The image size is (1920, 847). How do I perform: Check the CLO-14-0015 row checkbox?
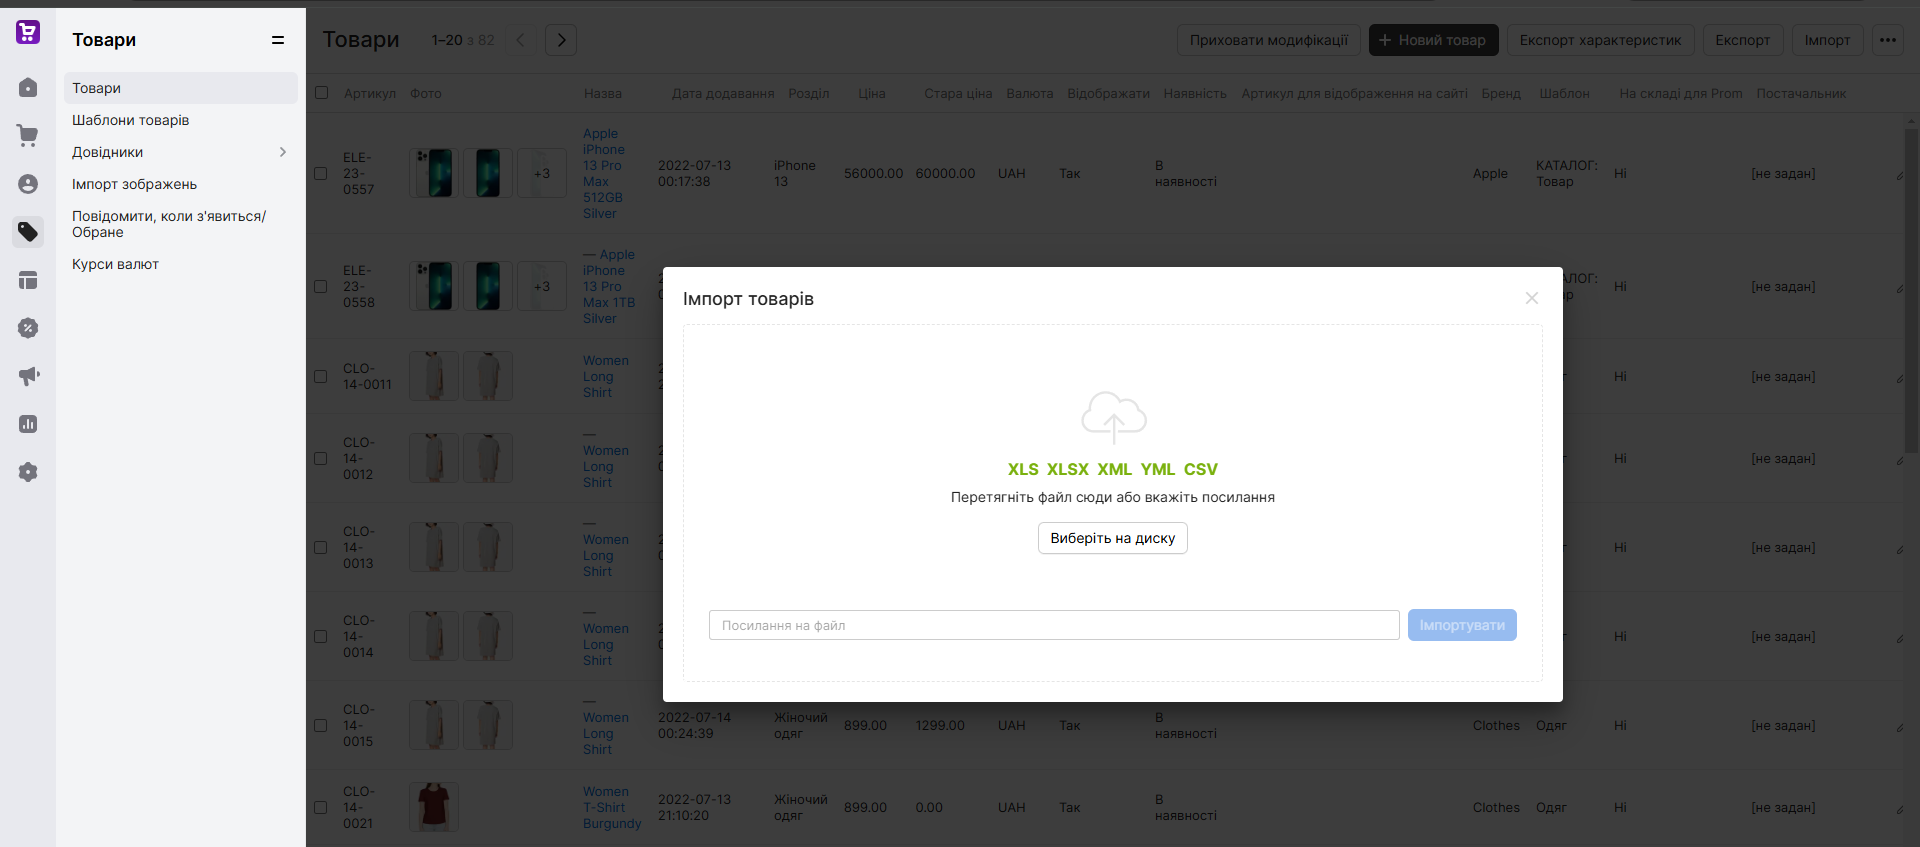point(321,725)
